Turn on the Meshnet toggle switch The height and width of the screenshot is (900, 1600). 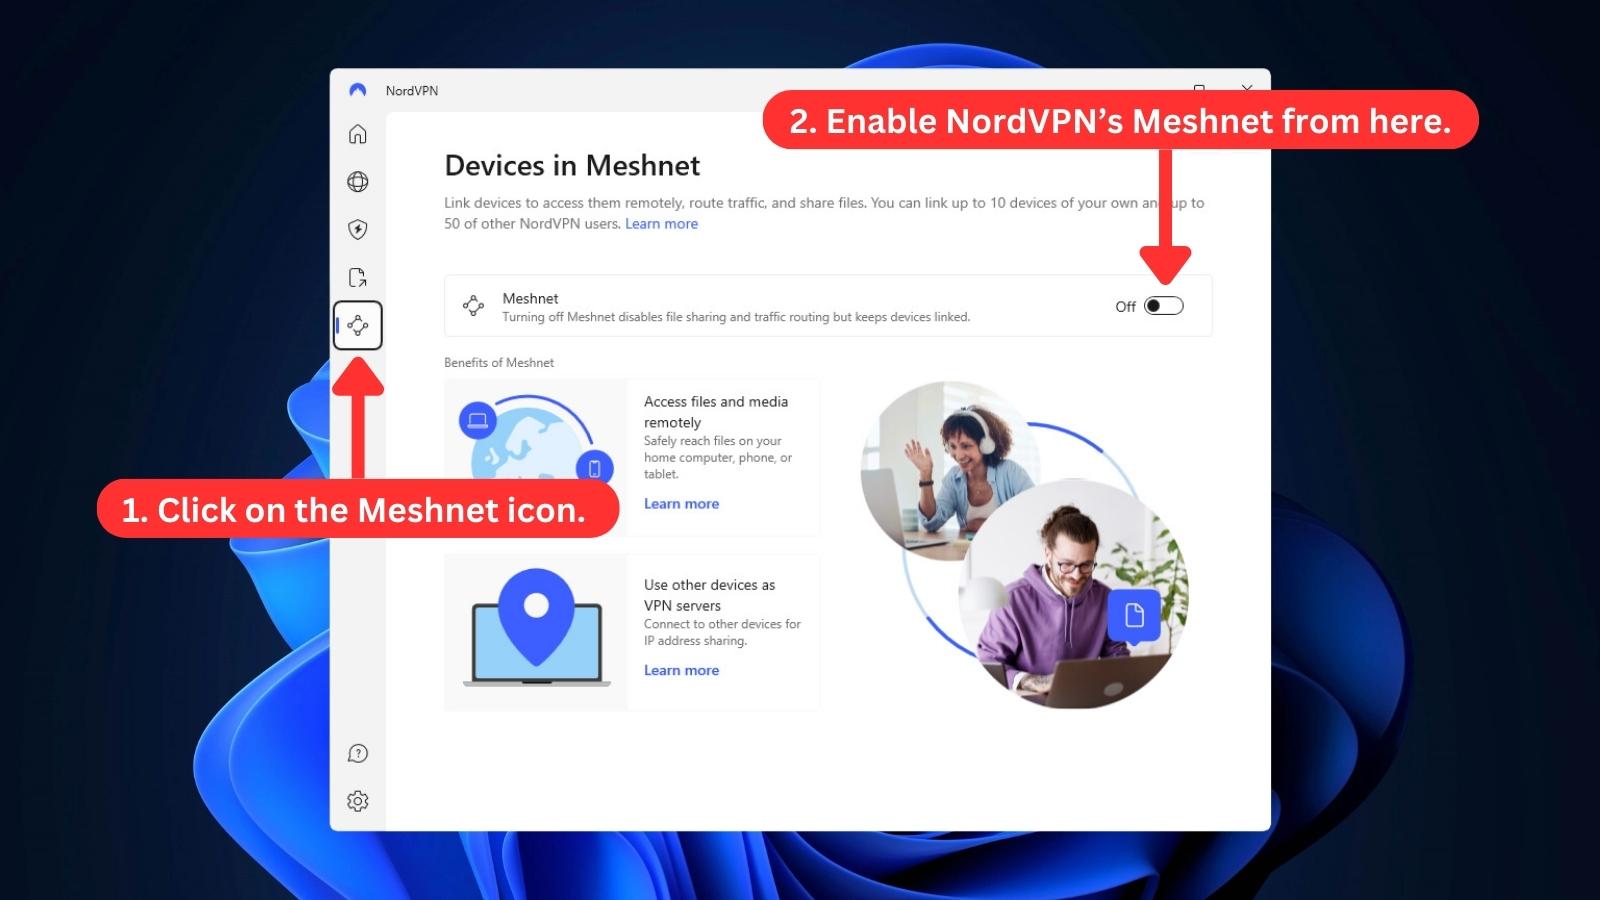[1164, 306]
